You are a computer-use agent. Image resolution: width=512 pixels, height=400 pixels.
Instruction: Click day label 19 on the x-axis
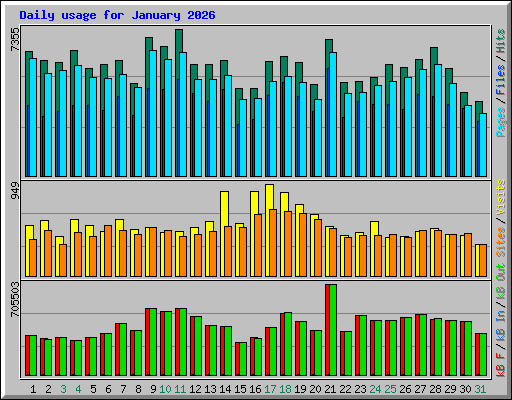point(300,389)
